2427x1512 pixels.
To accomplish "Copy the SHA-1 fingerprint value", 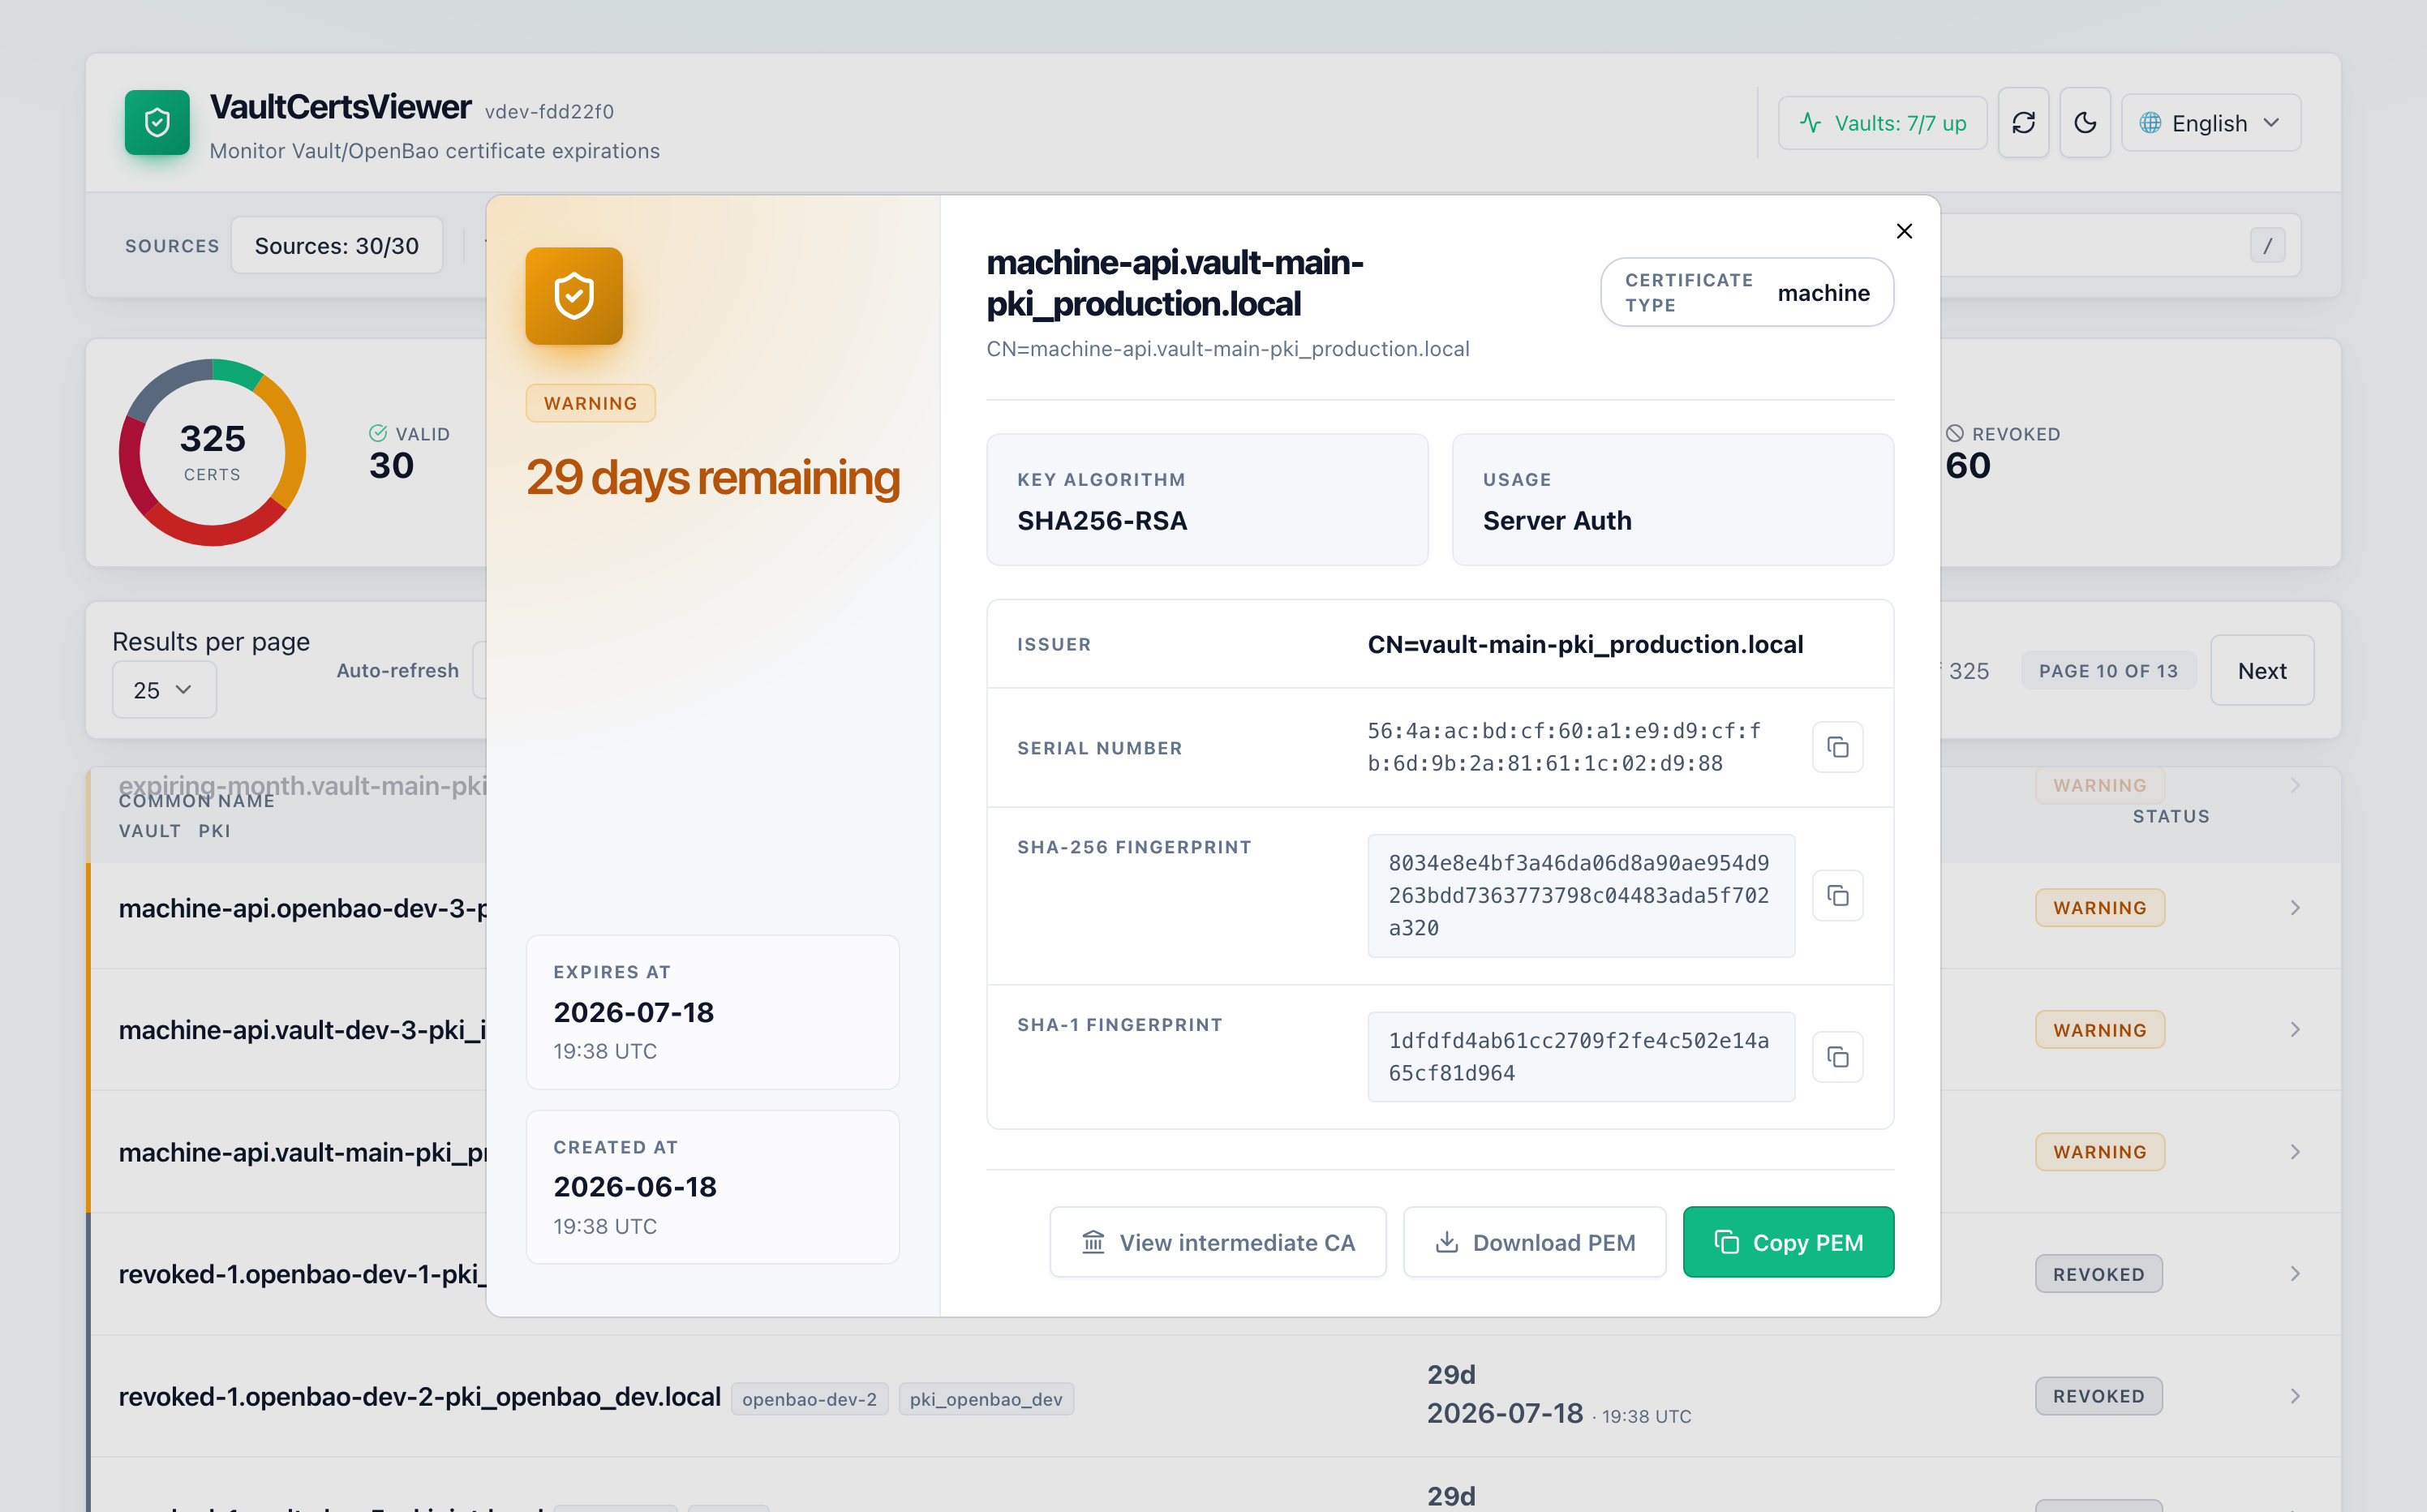I will point(1837,1057).
